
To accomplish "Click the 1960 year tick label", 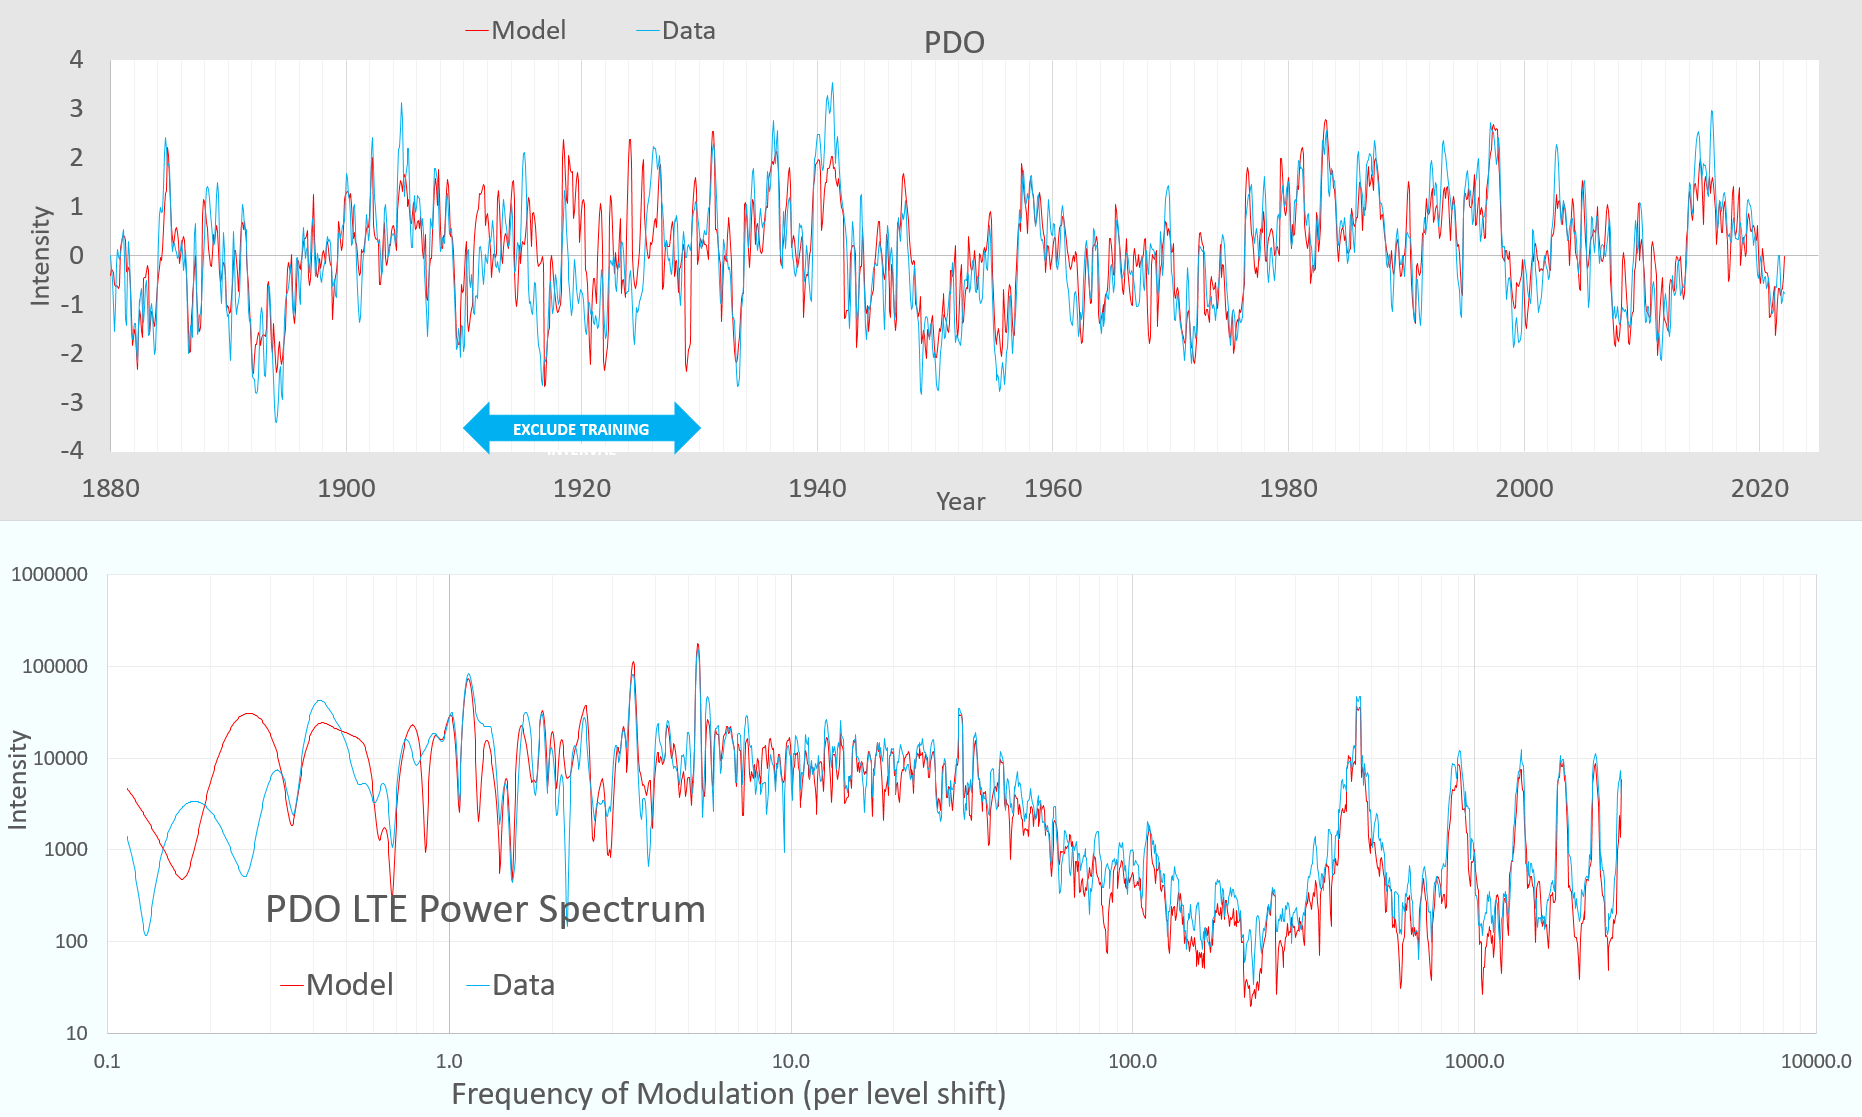I will [x=1053, y=488].
